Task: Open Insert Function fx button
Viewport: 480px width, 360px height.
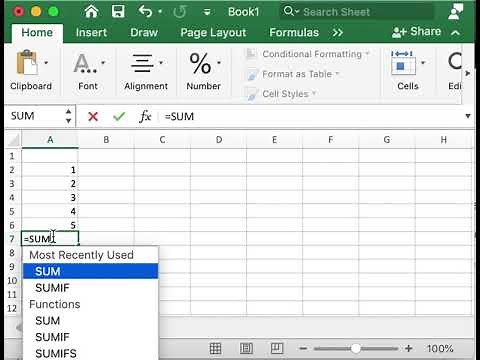Action: [x=145, y=116]
